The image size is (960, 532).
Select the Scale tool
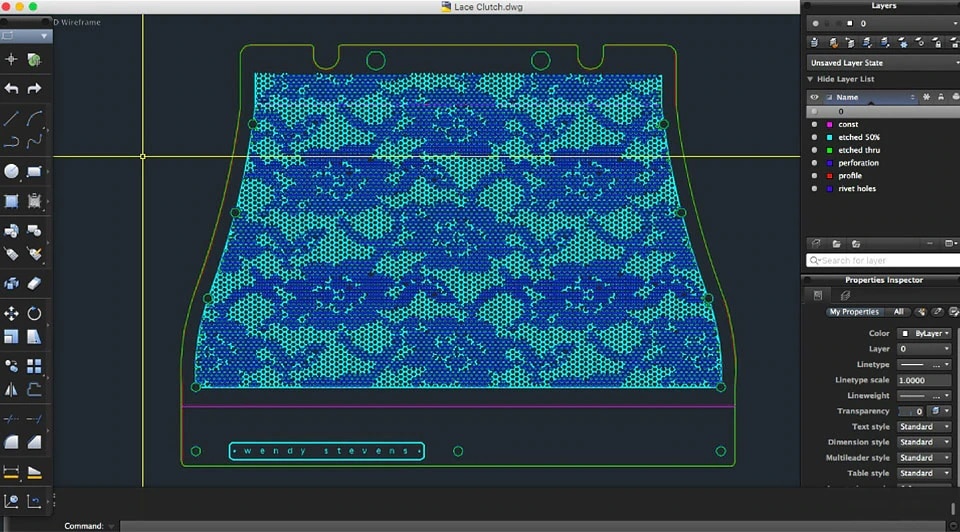pyautogui.click(x=11, y=337)
